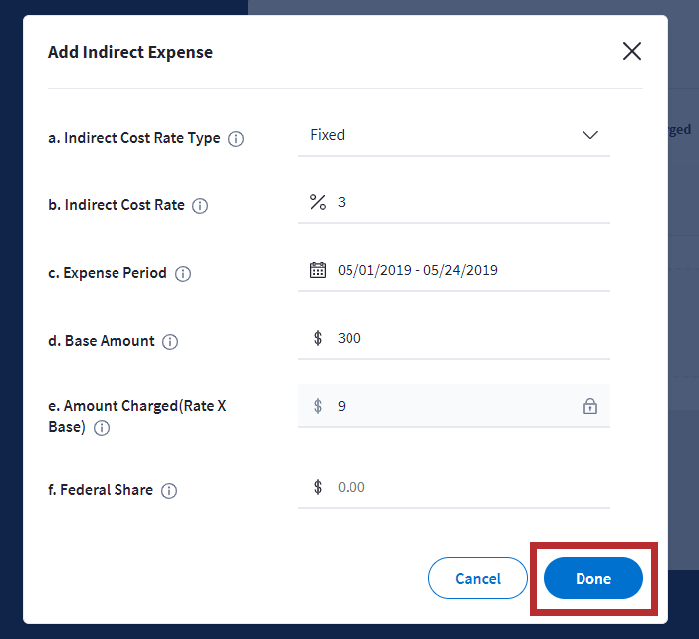Image resolution: width=699 pixels, height=639 pixels.
Task: Show info tooltip for Expense Period
Action: [183, 274]
